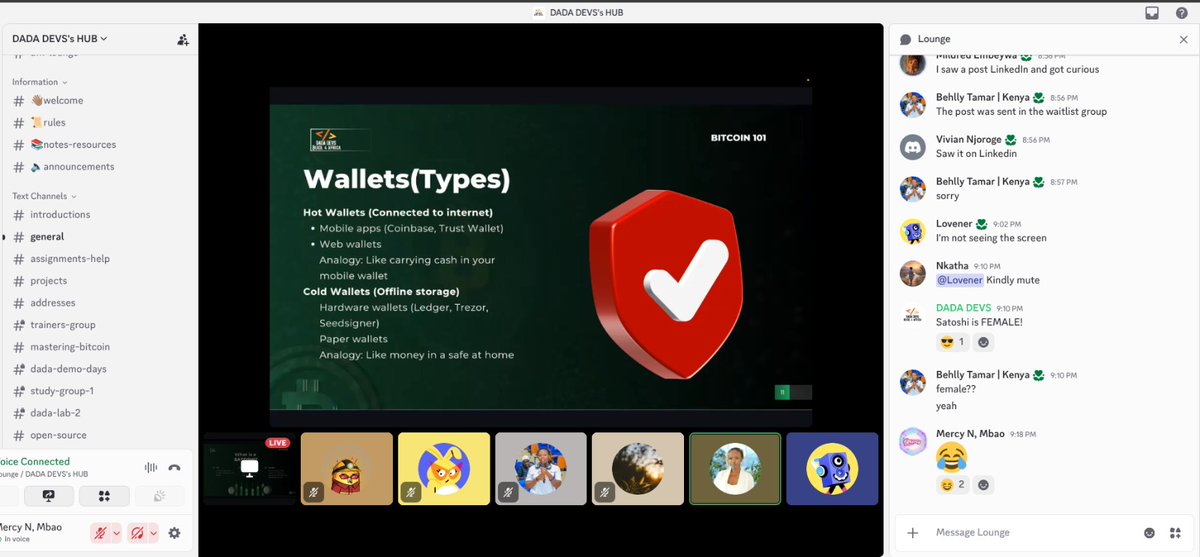Click the green DADA DEVS username

(x=963, y=308)
